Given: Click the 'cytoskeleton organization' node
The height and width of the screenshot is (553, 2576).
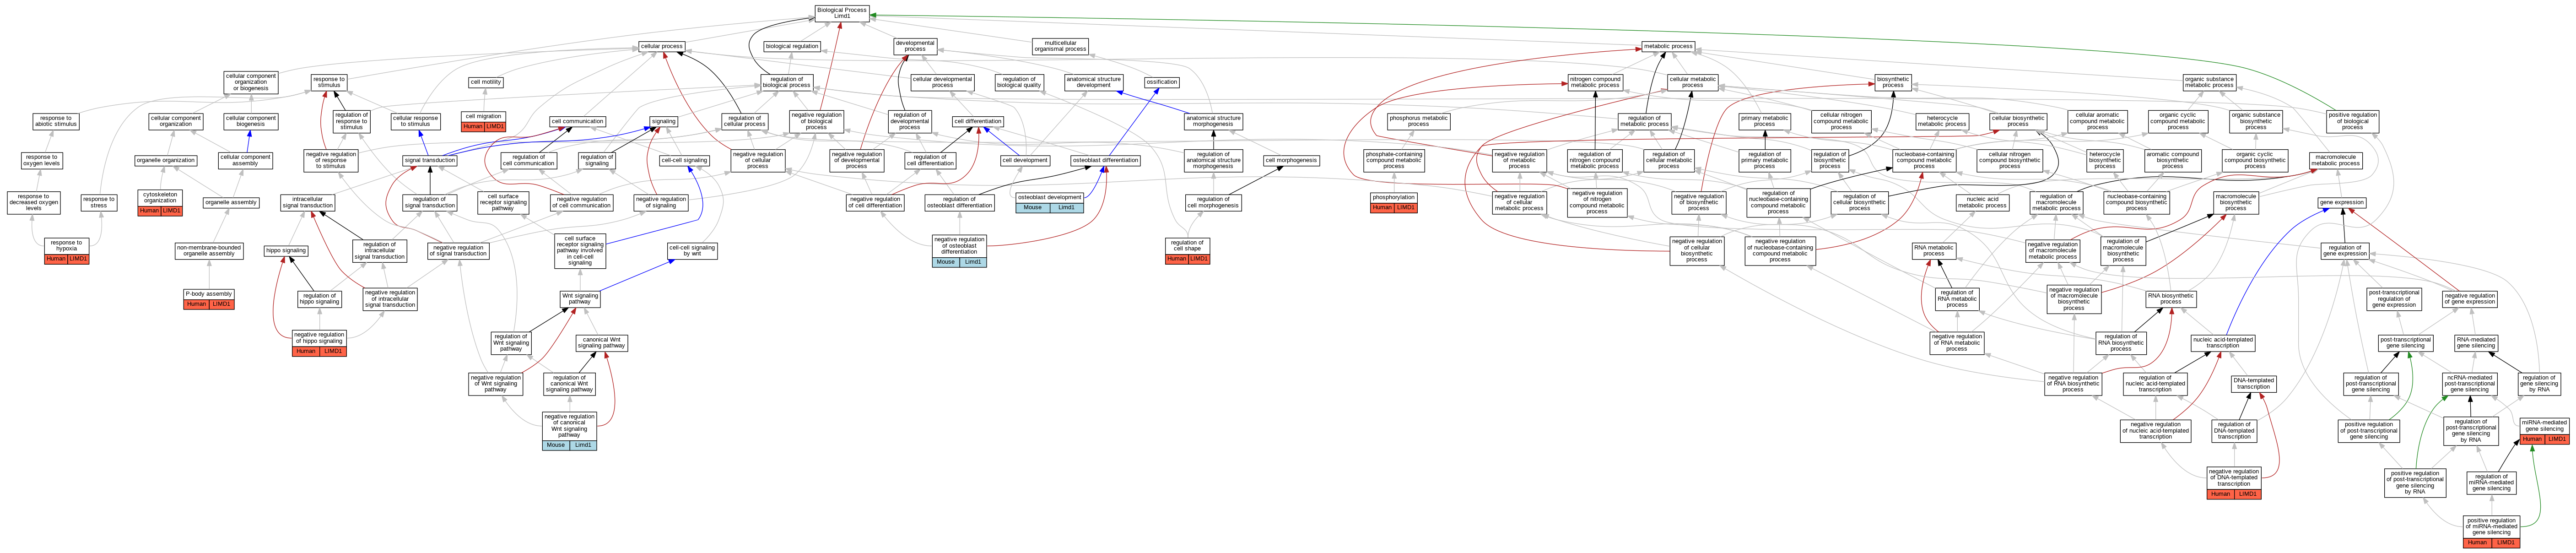Looking at the screenshot, I should click(160, 202).
